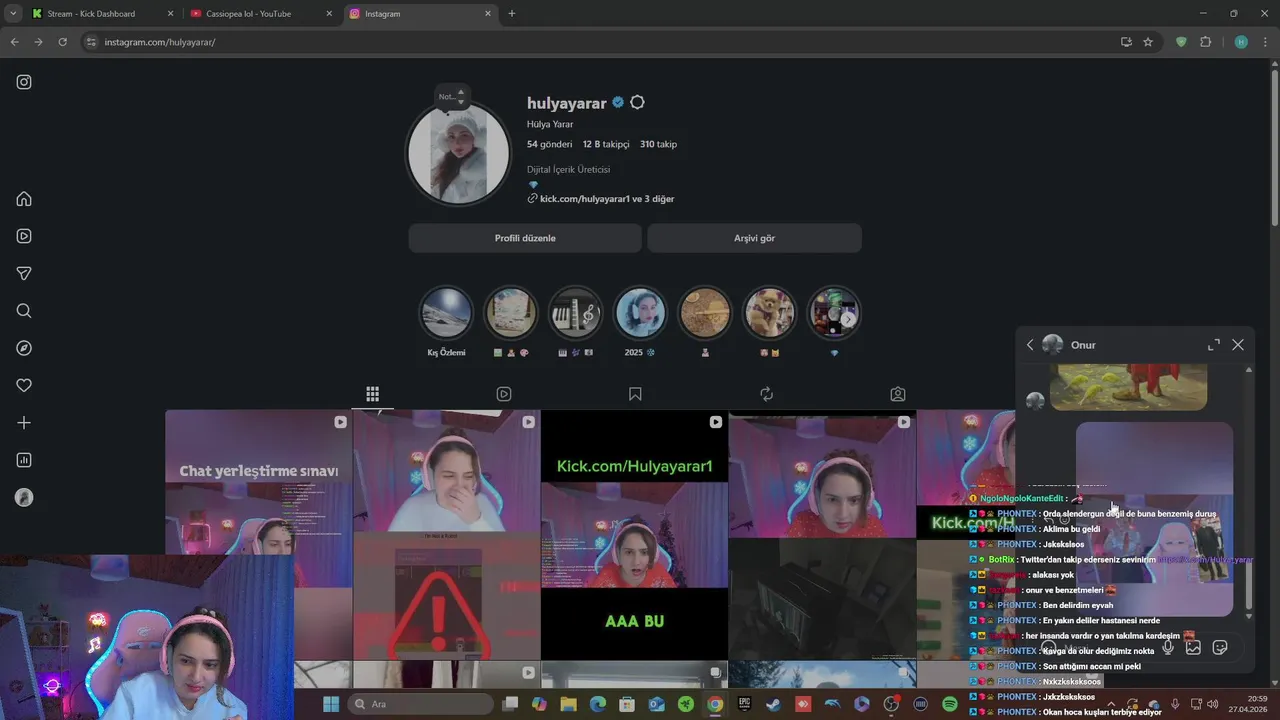This screenshot has height=720, width=1280.
Task: Select the posts grid tab on profile
Action: click(x=372, y=394)
